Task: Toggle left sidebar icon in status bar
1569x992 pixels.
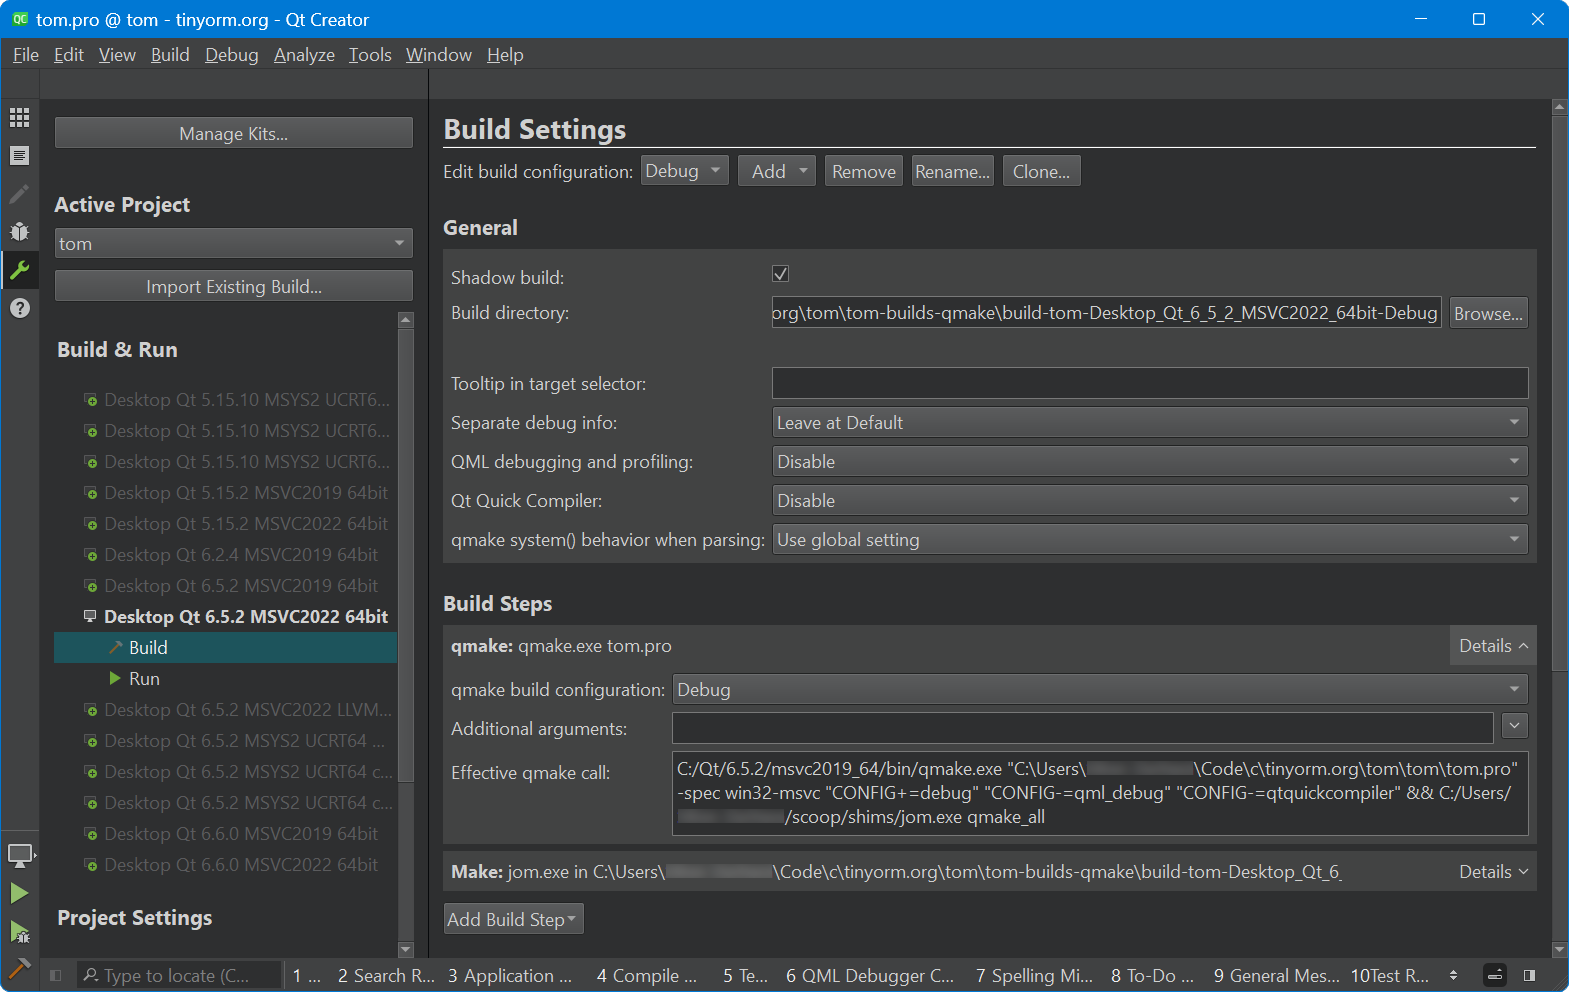Action: point(56,975)
